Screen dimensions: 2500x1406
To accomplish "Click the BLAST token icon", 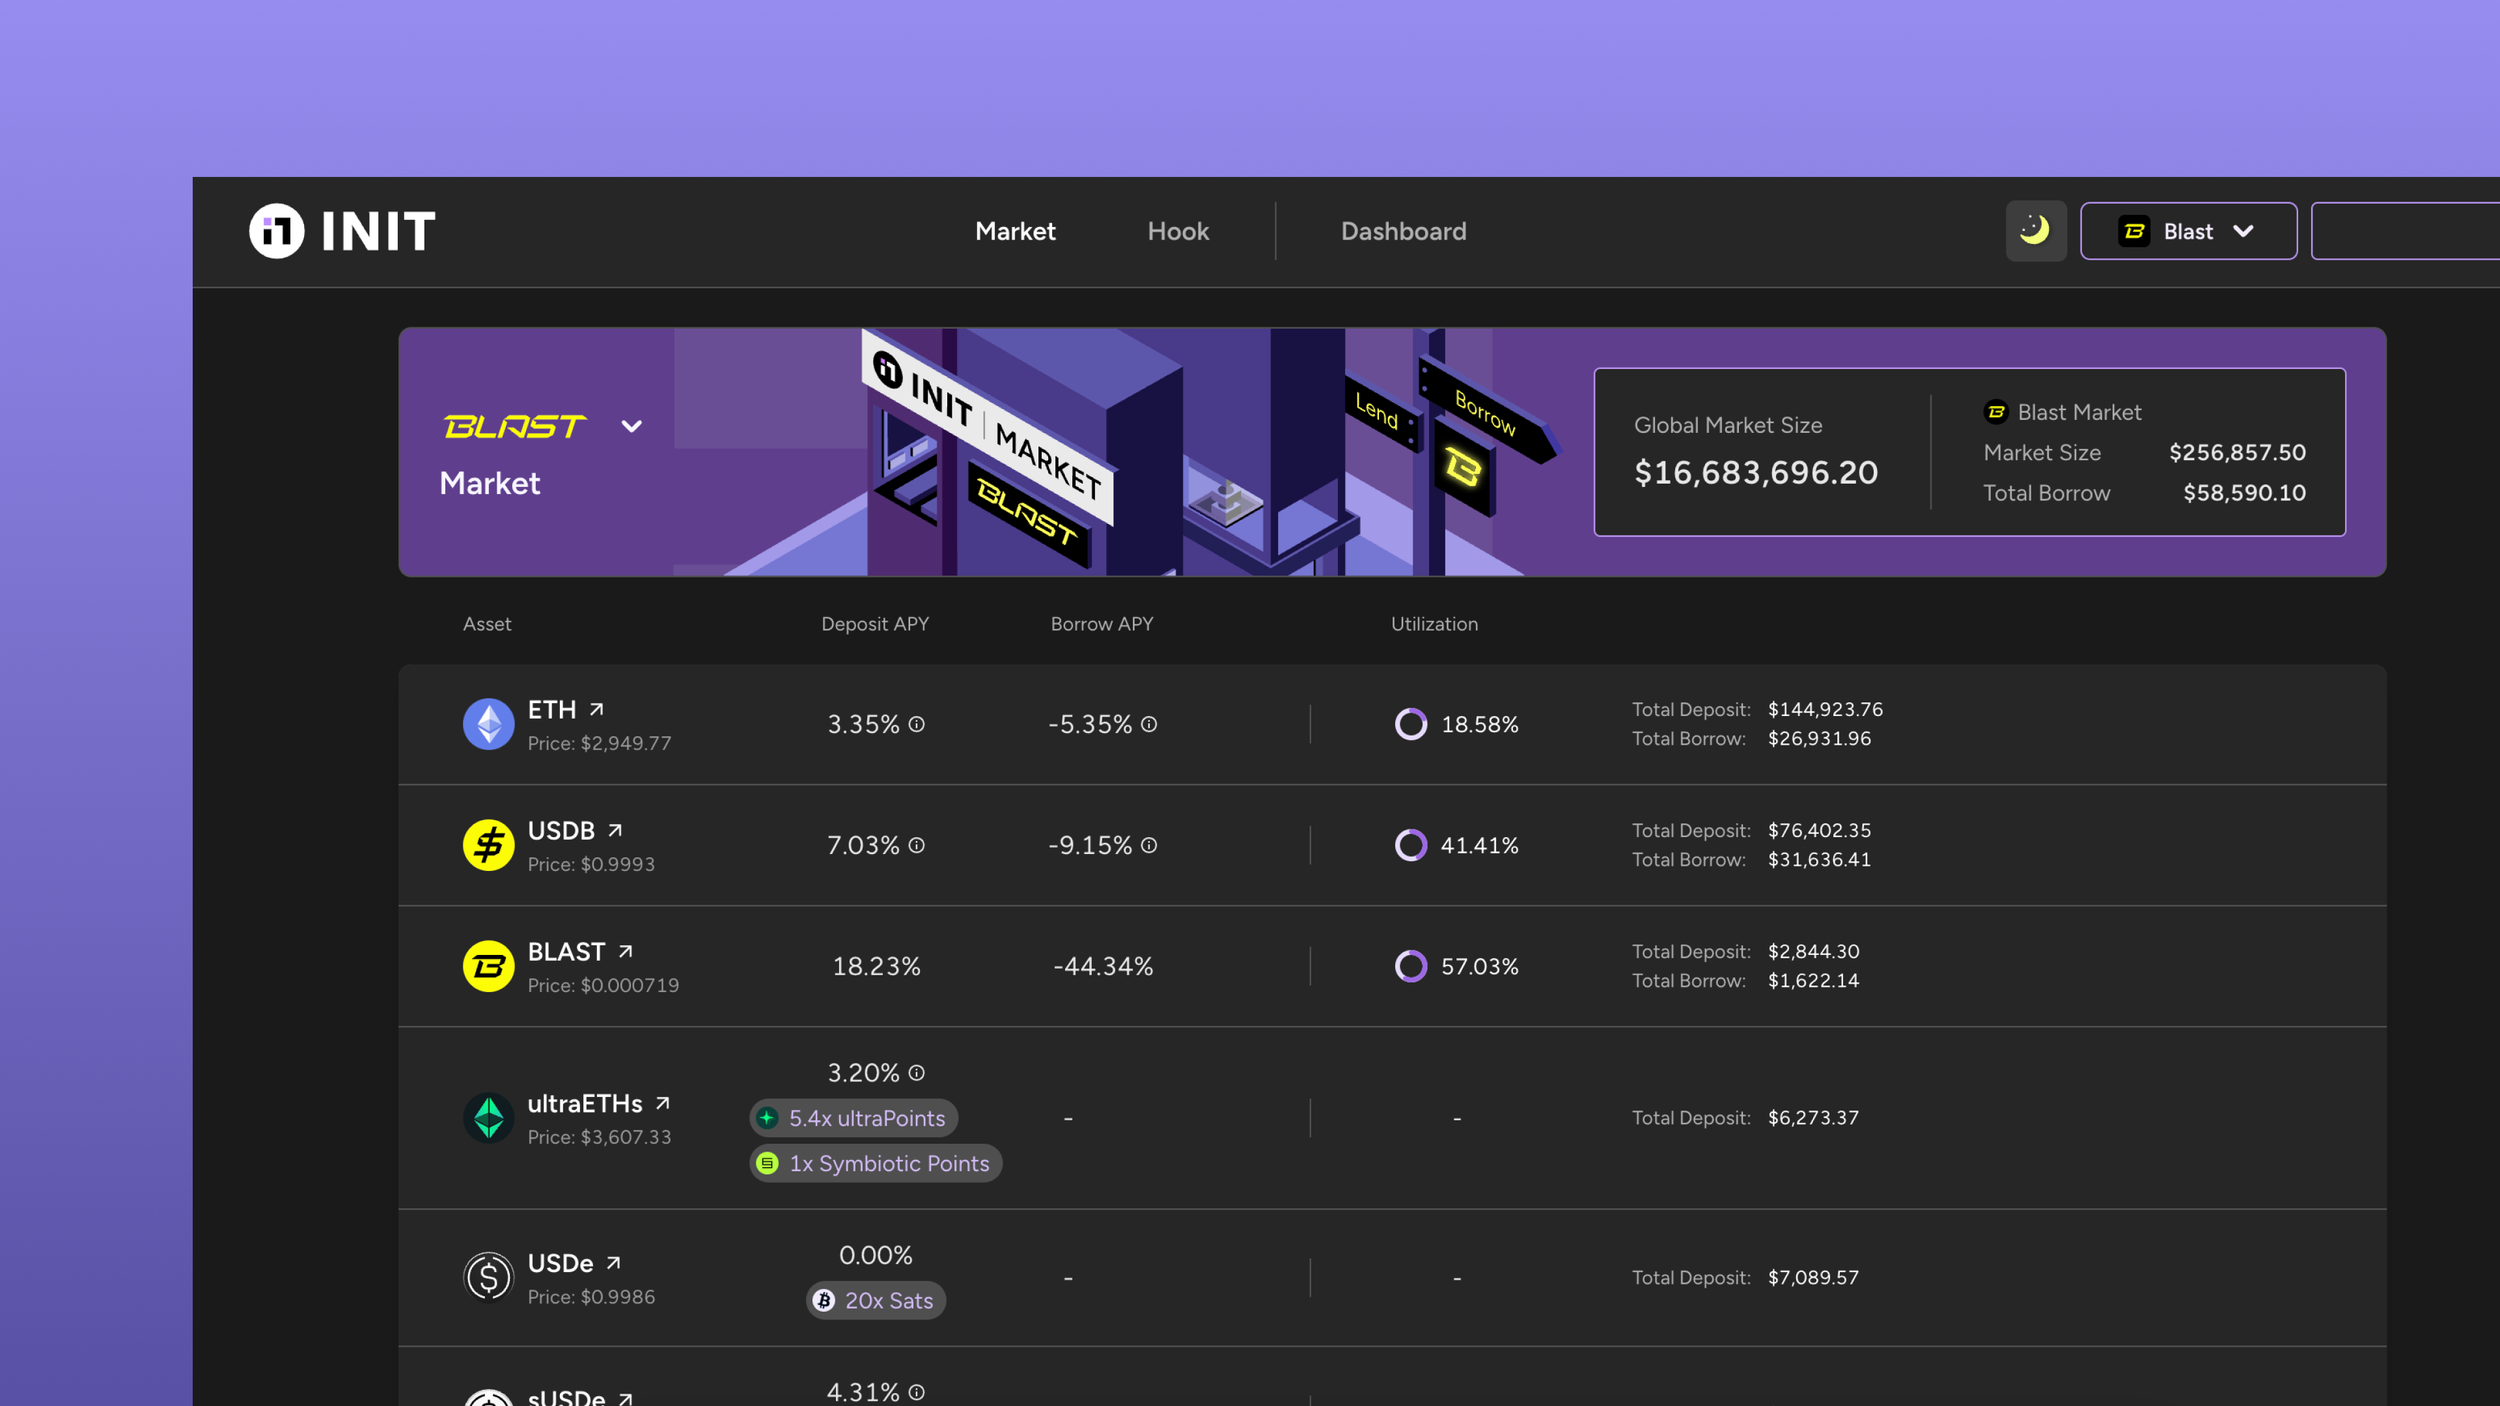I will (x=488, y=966).
